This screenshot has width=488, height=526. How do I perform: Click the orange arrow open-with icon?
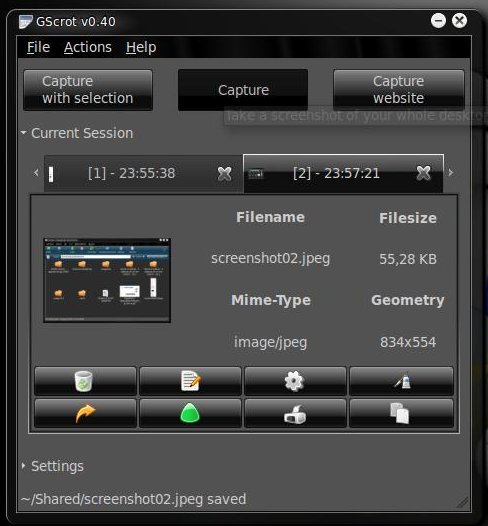tap(85, 413)
